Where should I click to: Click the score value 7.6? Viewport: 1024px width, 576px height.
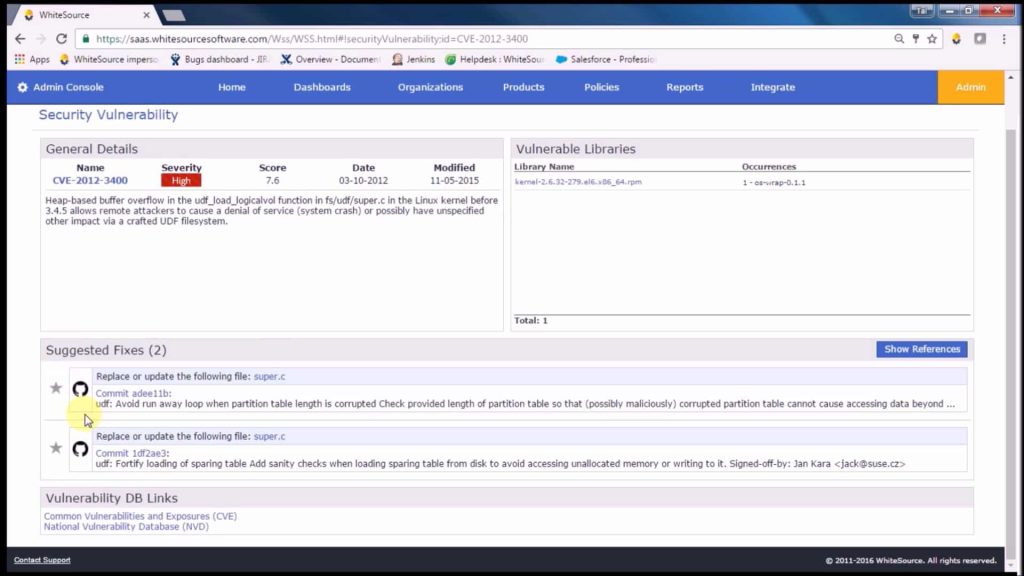(x=272, y=181)
